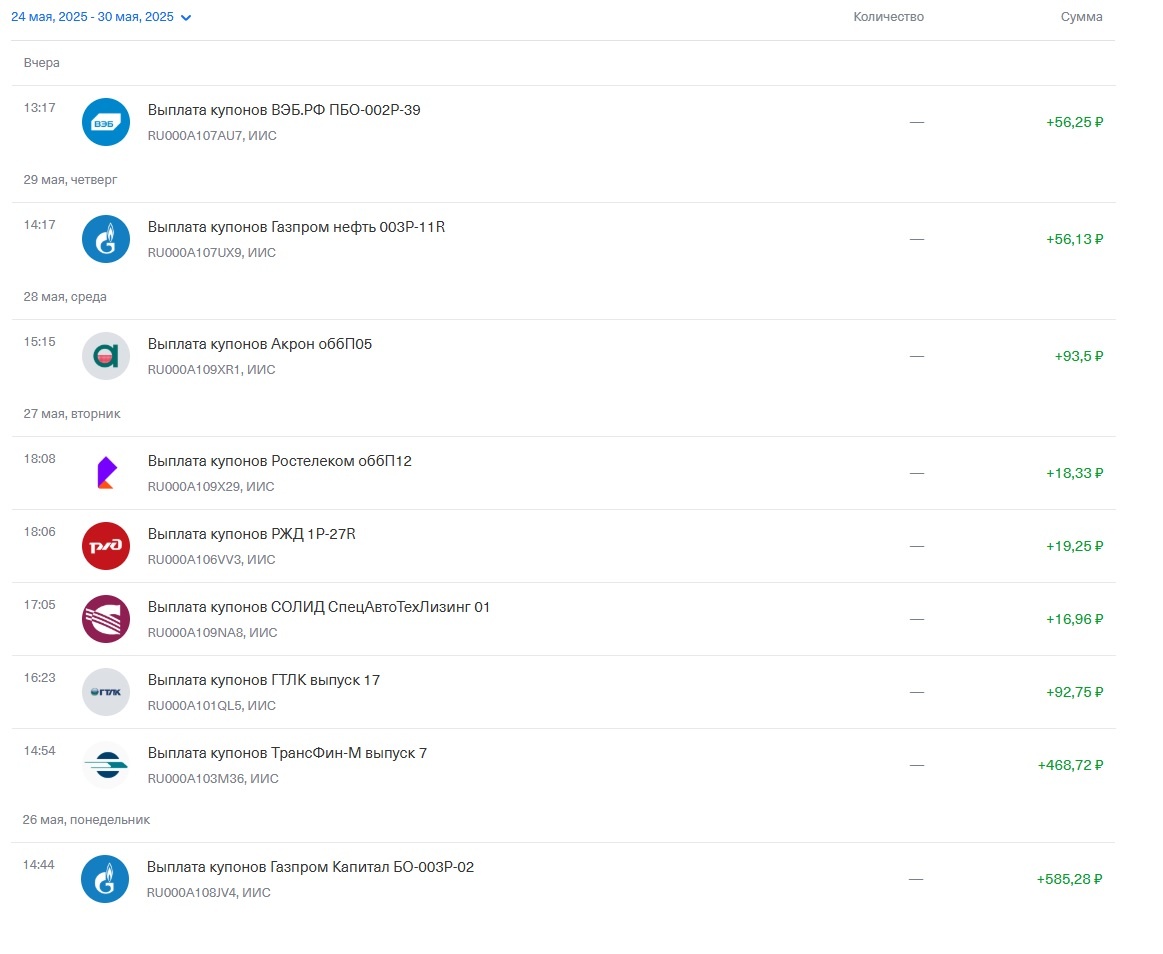This screenshot has width=1163, height=954.
Task: Open the date range dropdown 24 мая – 30 мая
Action: (101, 17)
